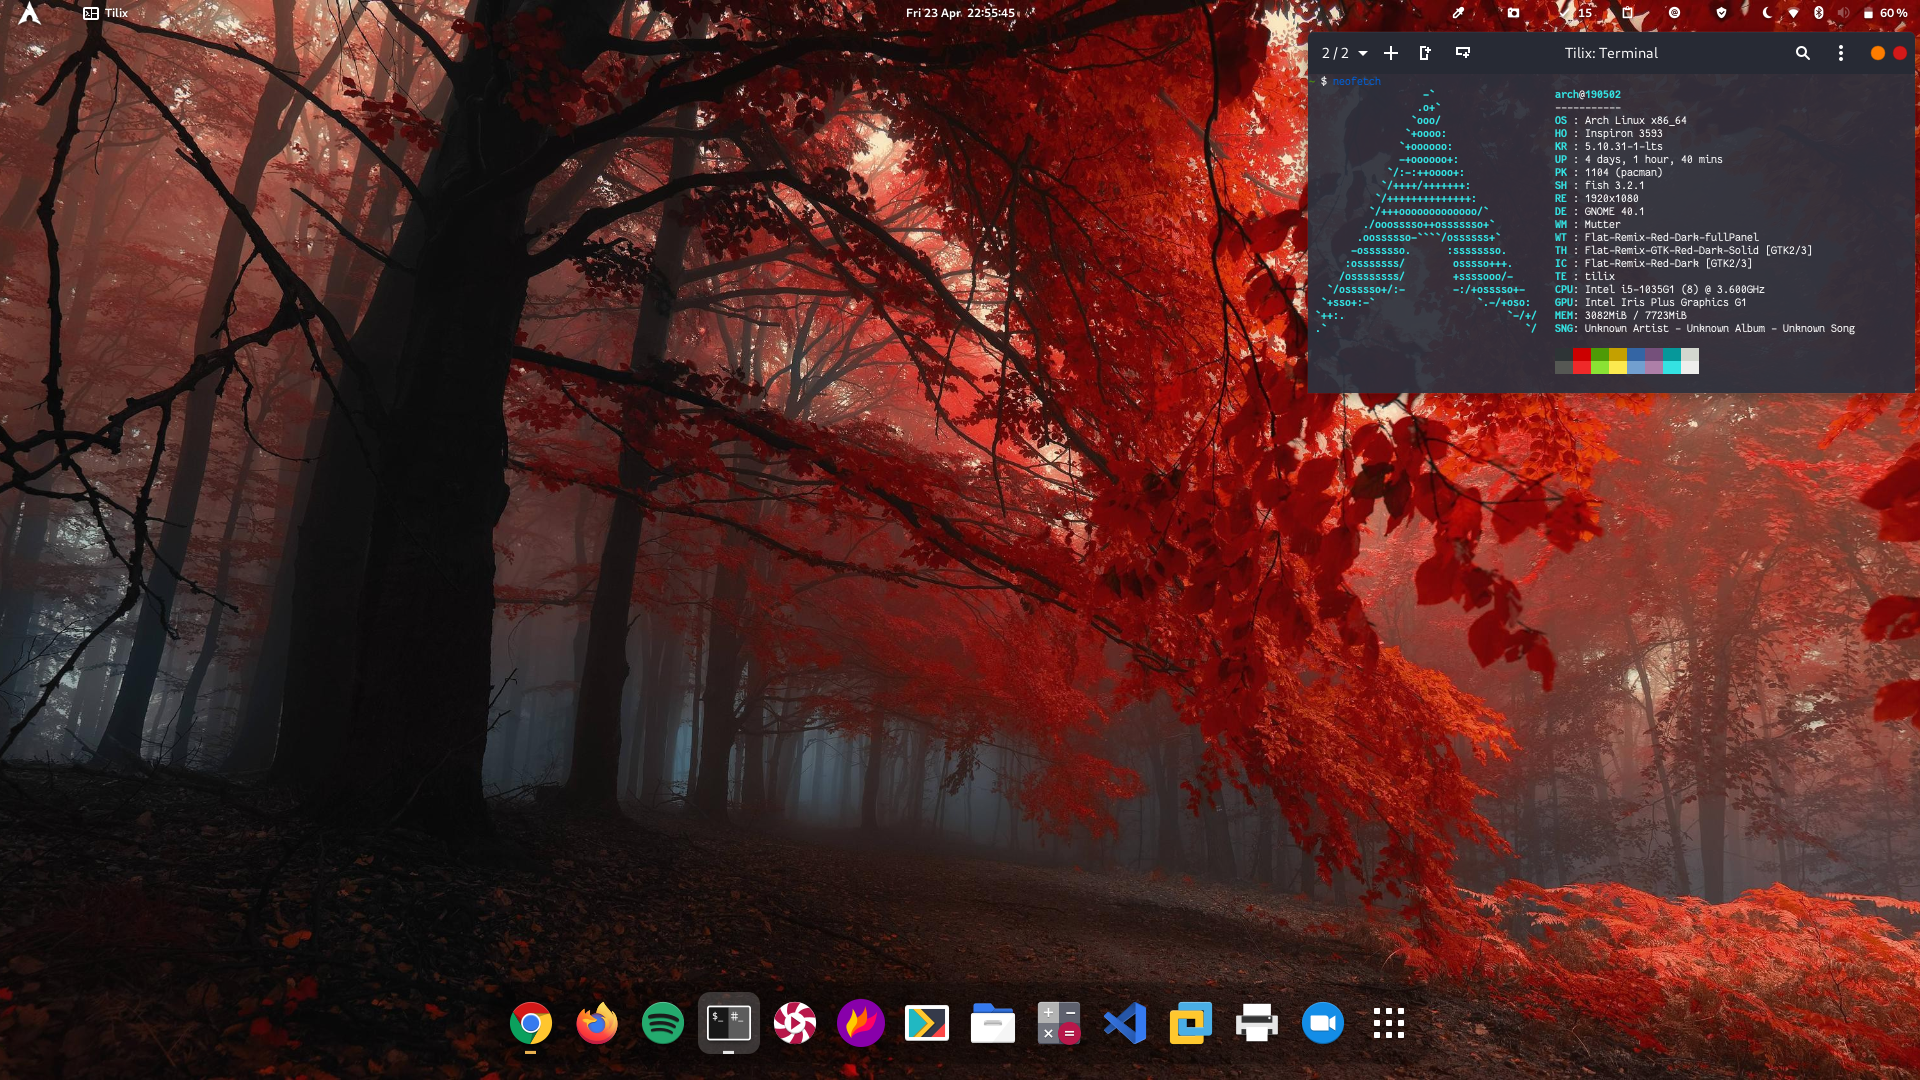This screenshot has height=1080, width=1920.
Task: Launch the purple Flameshot flame icon
Action: (x=861, y=1023)
